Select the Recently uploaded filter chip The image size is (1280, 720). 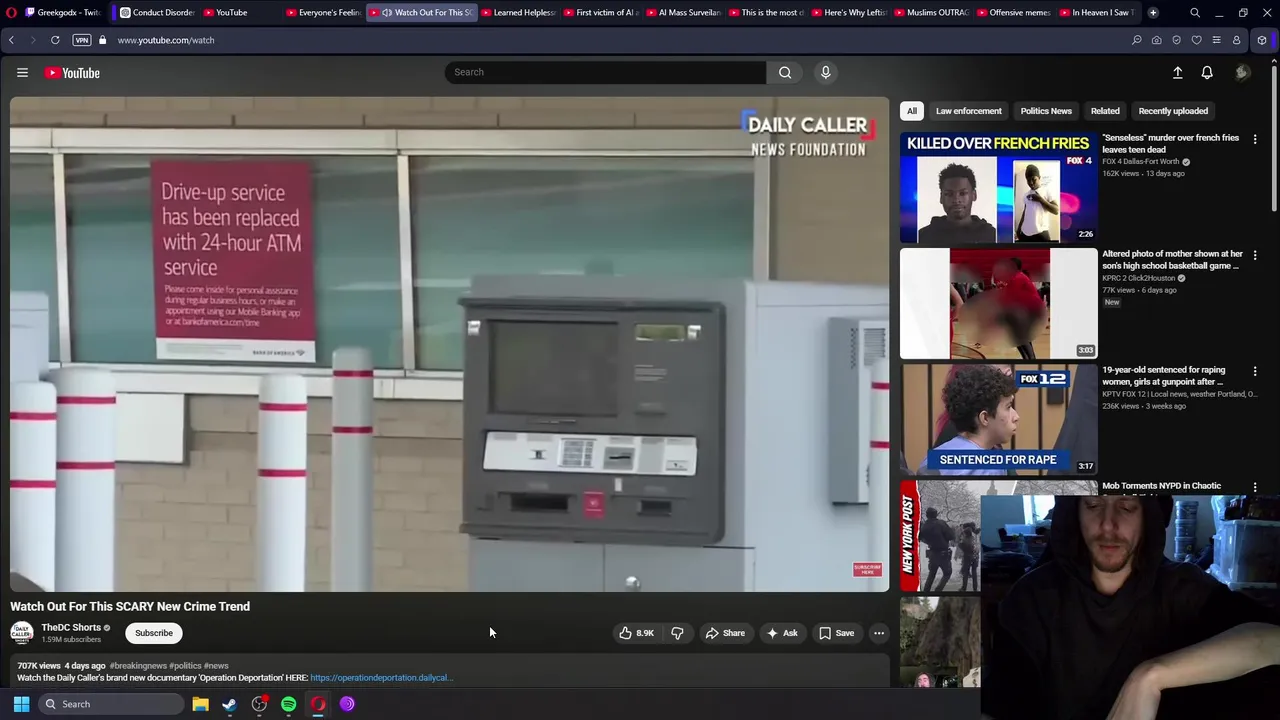pos(1173,111)
